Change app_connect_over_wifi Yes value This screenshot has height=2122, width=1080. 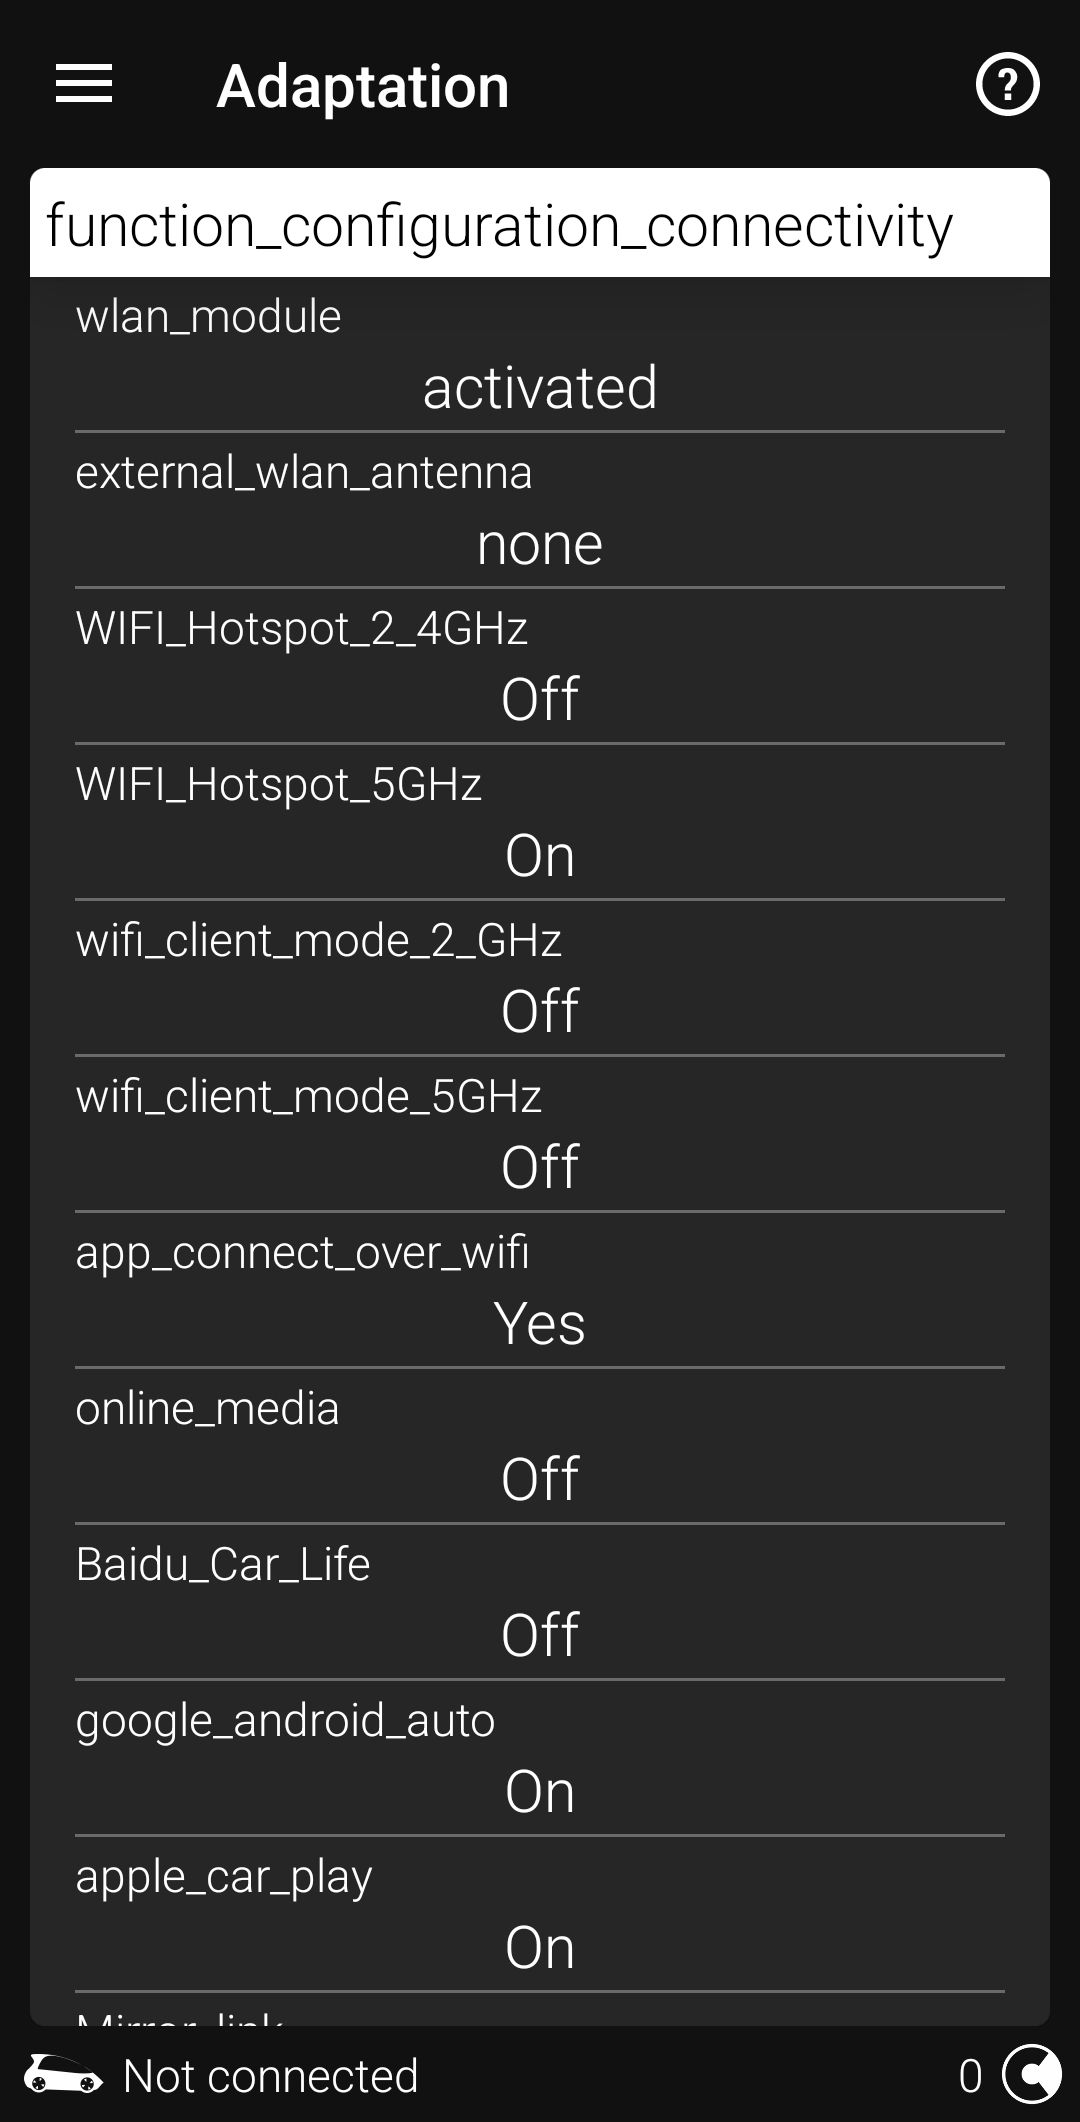coord(540,1323)
